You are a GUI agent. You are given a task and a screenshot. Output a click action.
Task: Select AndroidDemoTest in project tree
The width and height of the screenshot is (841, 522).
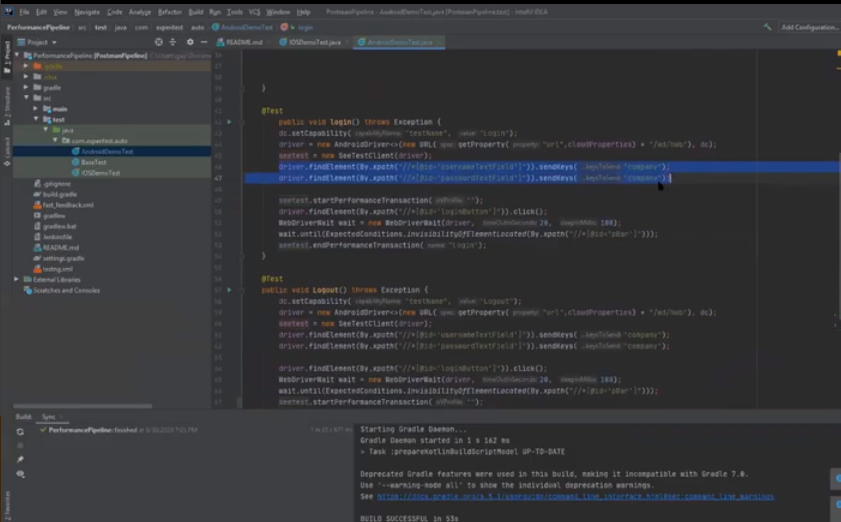point(107,151)
